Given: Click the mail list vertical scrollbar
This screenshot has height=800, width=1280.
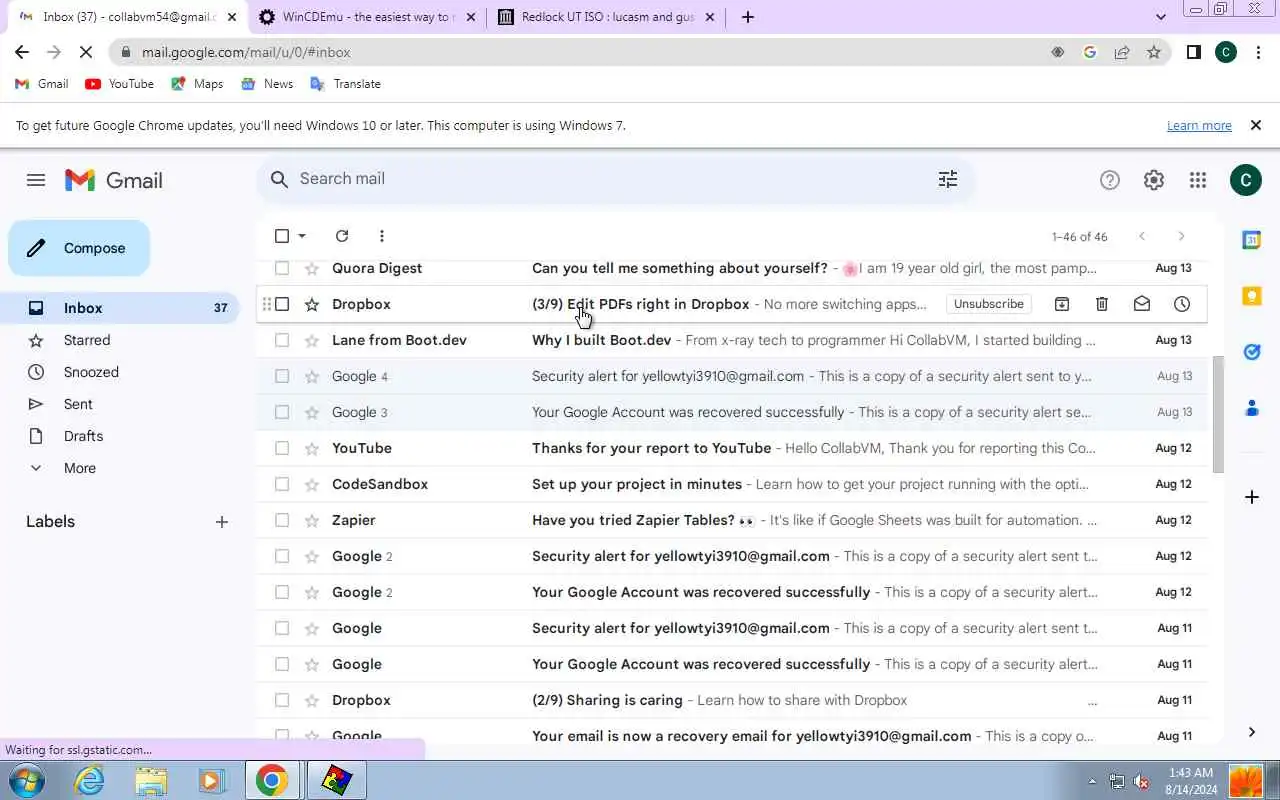Looking at the screenshot, I should tap(1218, 413).
